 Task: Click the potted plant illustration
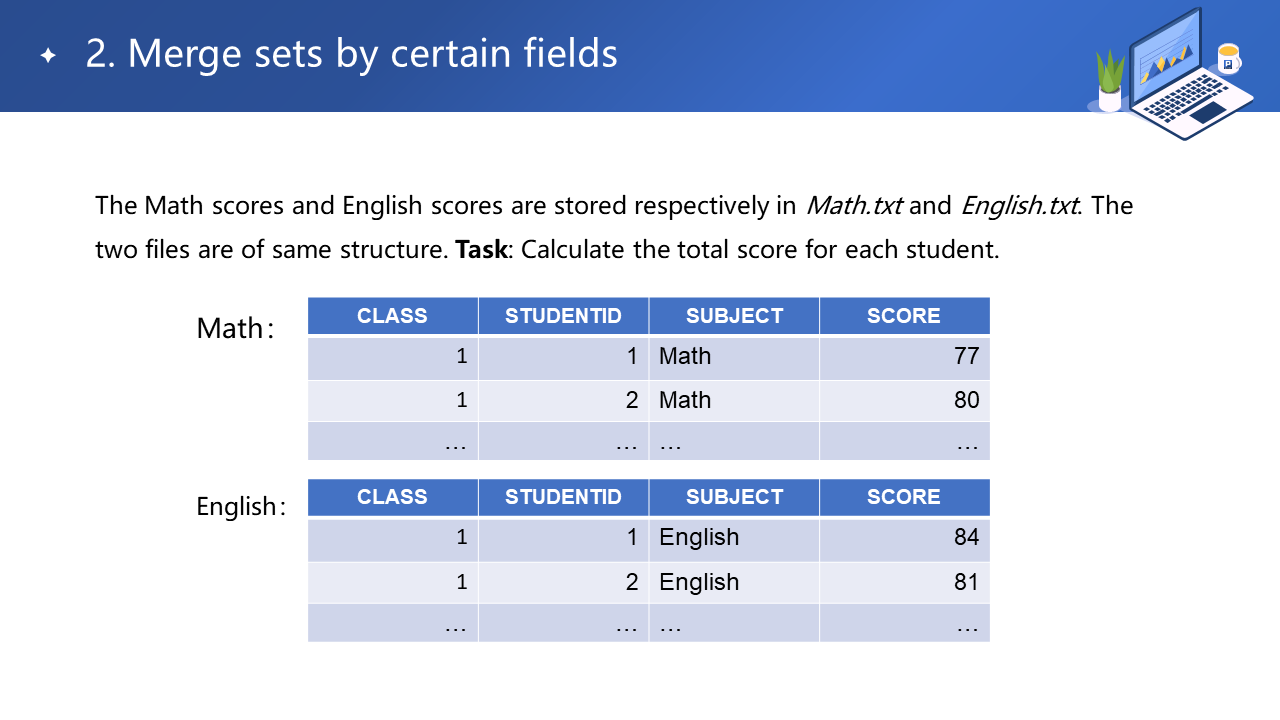[1110, 82]
